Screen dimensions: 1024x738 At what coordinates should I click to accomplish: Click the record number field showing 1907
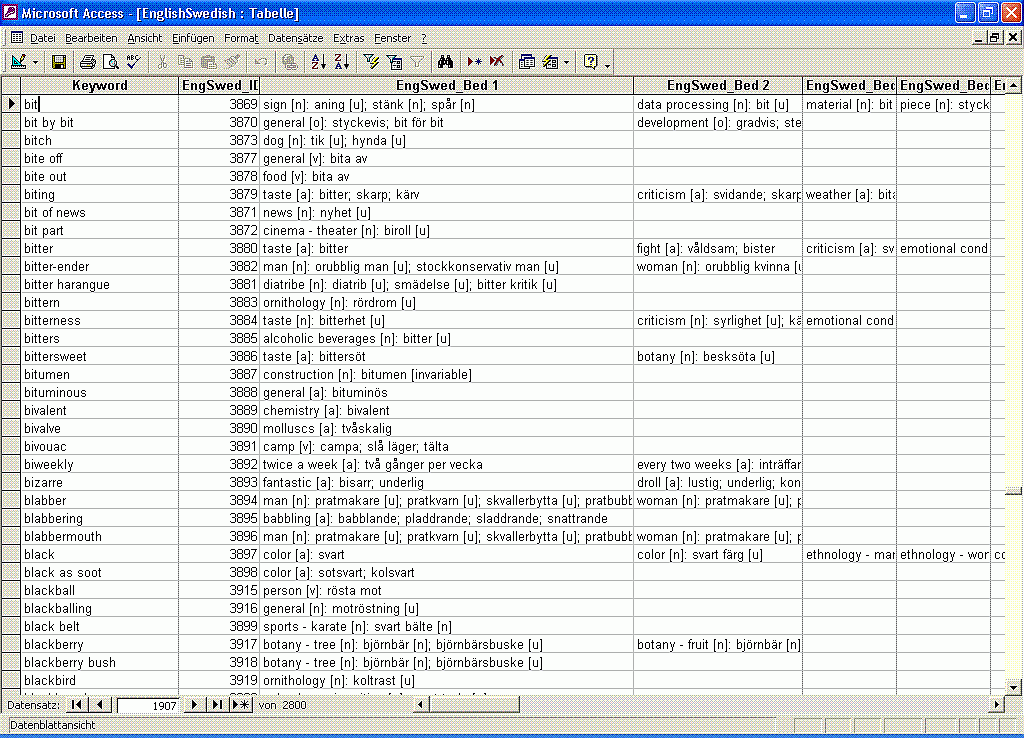click(148, 705)
